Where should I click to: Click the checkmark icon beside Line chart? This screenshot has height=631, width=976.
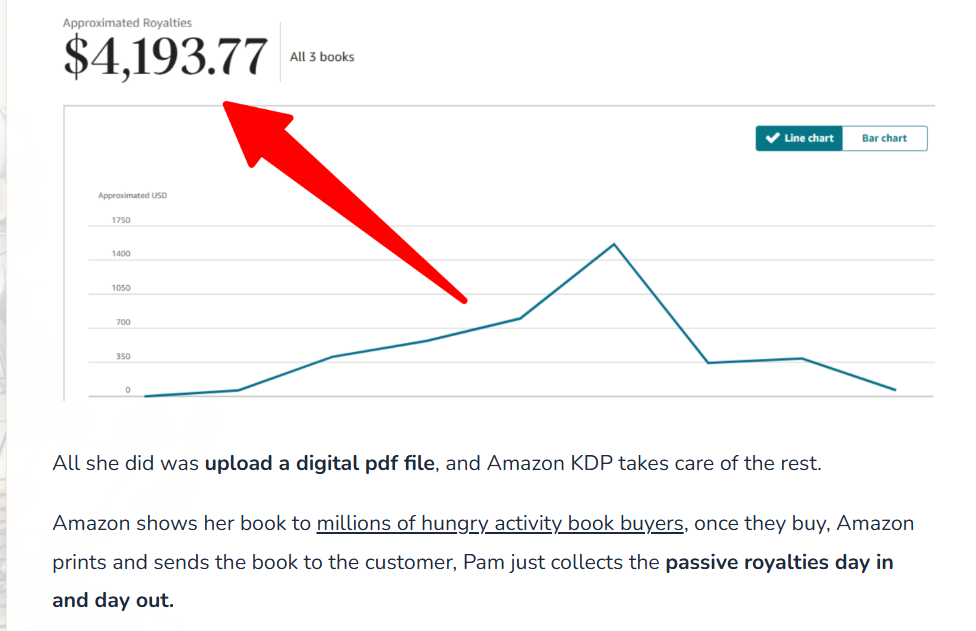[772, 138]
